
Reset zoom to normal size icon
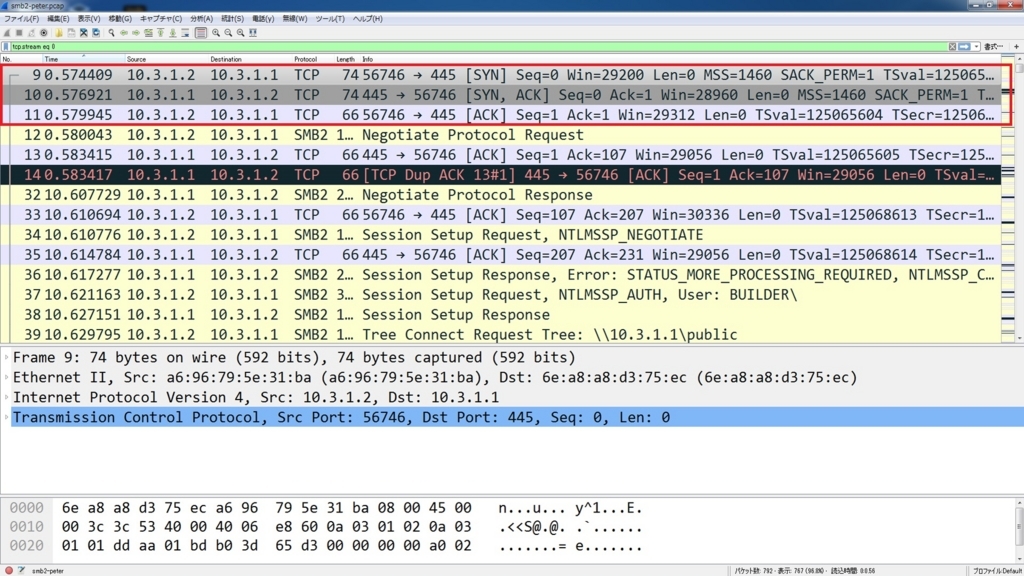pos(240,33)
